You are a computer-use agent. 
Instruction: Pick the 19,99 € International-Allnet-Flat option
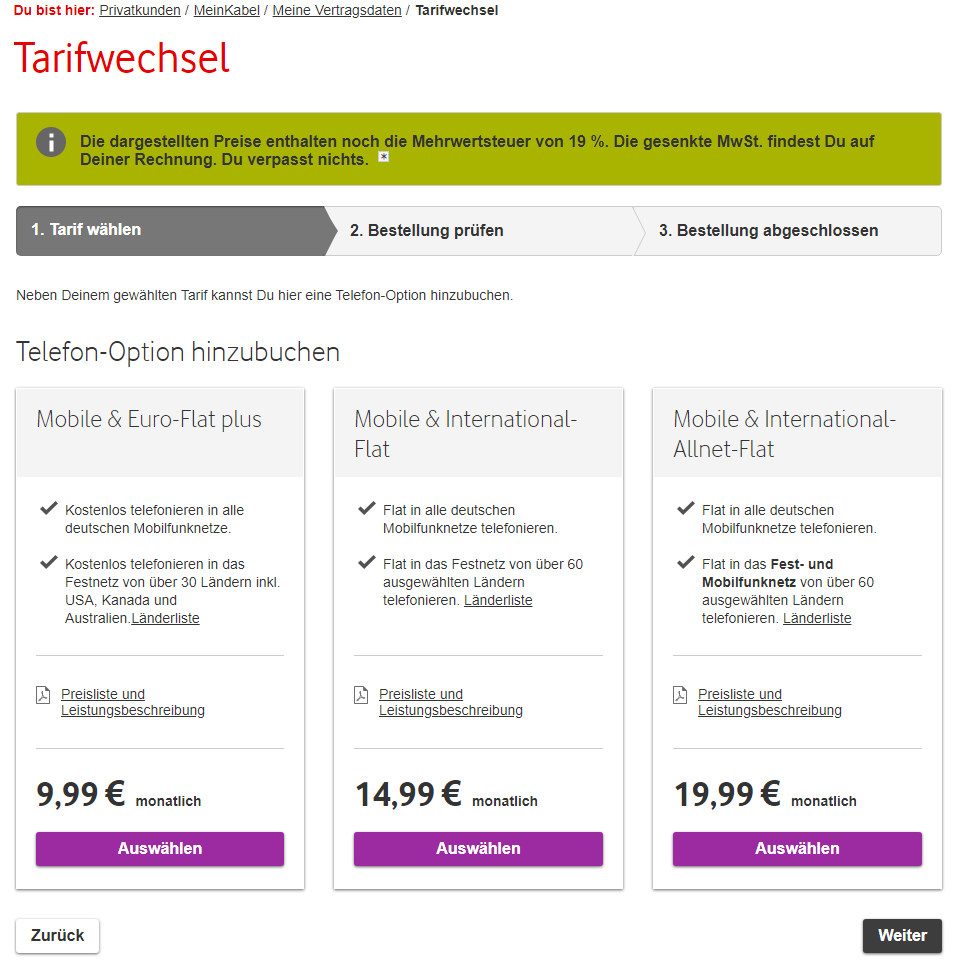coord(797,848)
